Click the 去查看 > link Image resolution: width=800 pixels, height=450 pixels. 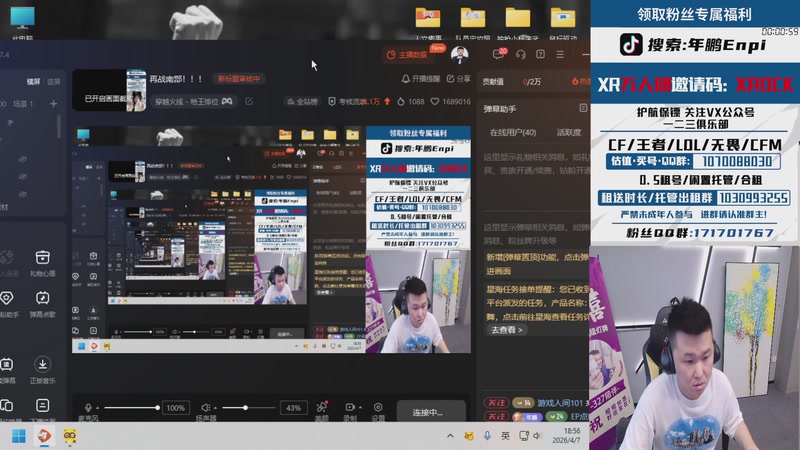point(506,330)
